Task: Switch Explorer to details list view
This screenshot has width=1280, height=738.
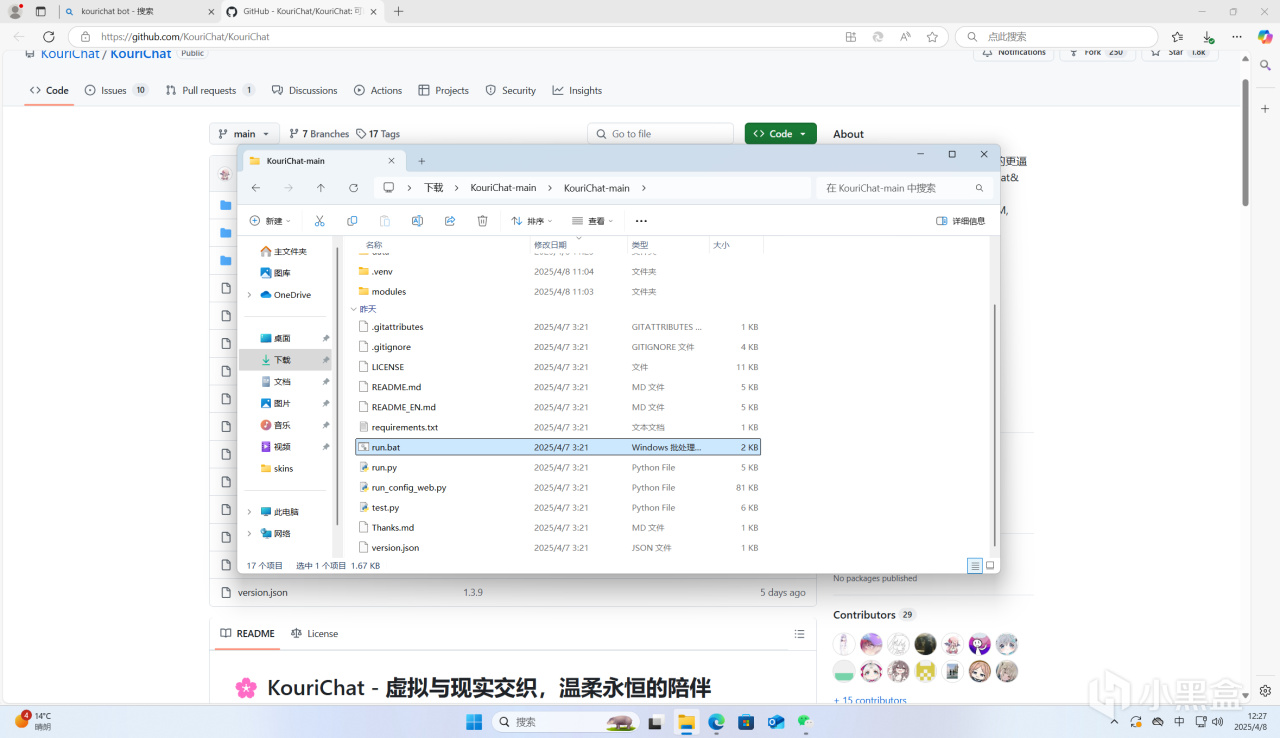Action: 975,565
